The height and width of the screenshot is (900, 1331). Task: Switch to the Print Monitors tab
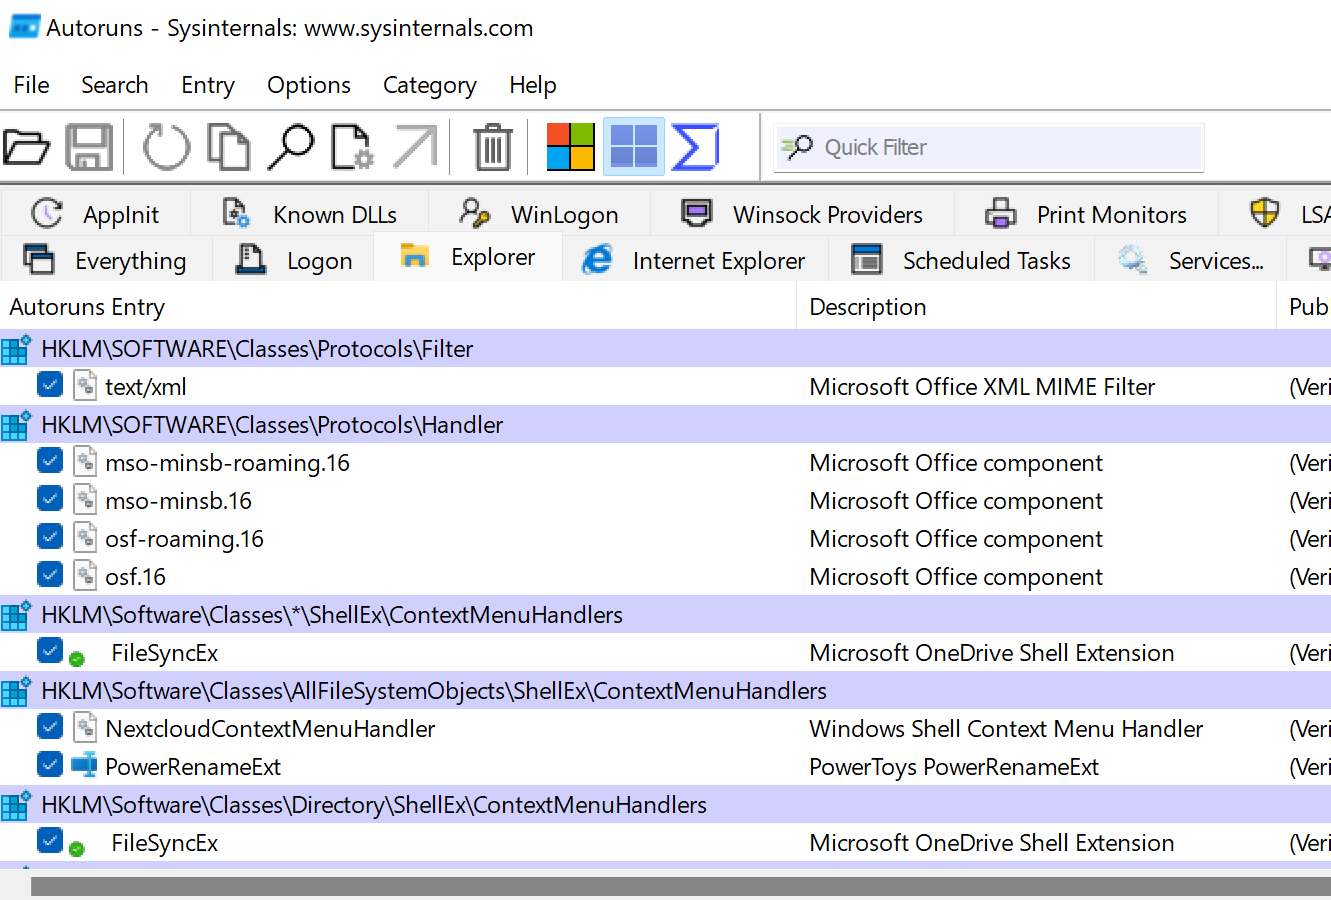(1087, 214)
